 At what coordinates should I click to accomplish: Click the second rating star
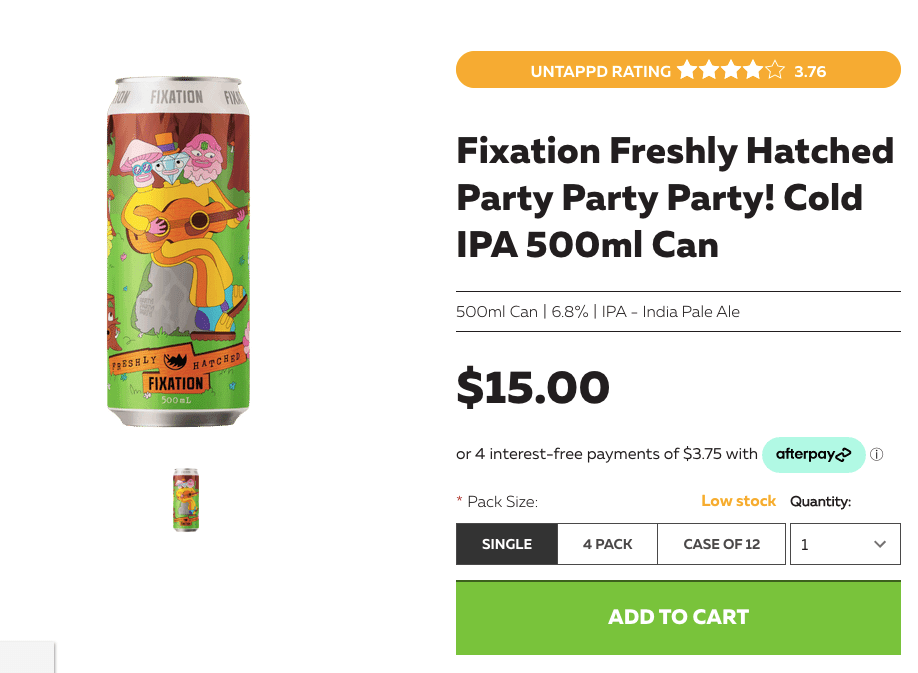point(708,70)
